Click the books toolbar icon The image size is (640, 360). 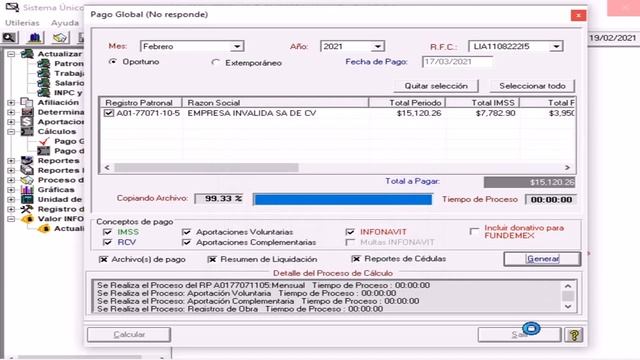tap(35, 38)
